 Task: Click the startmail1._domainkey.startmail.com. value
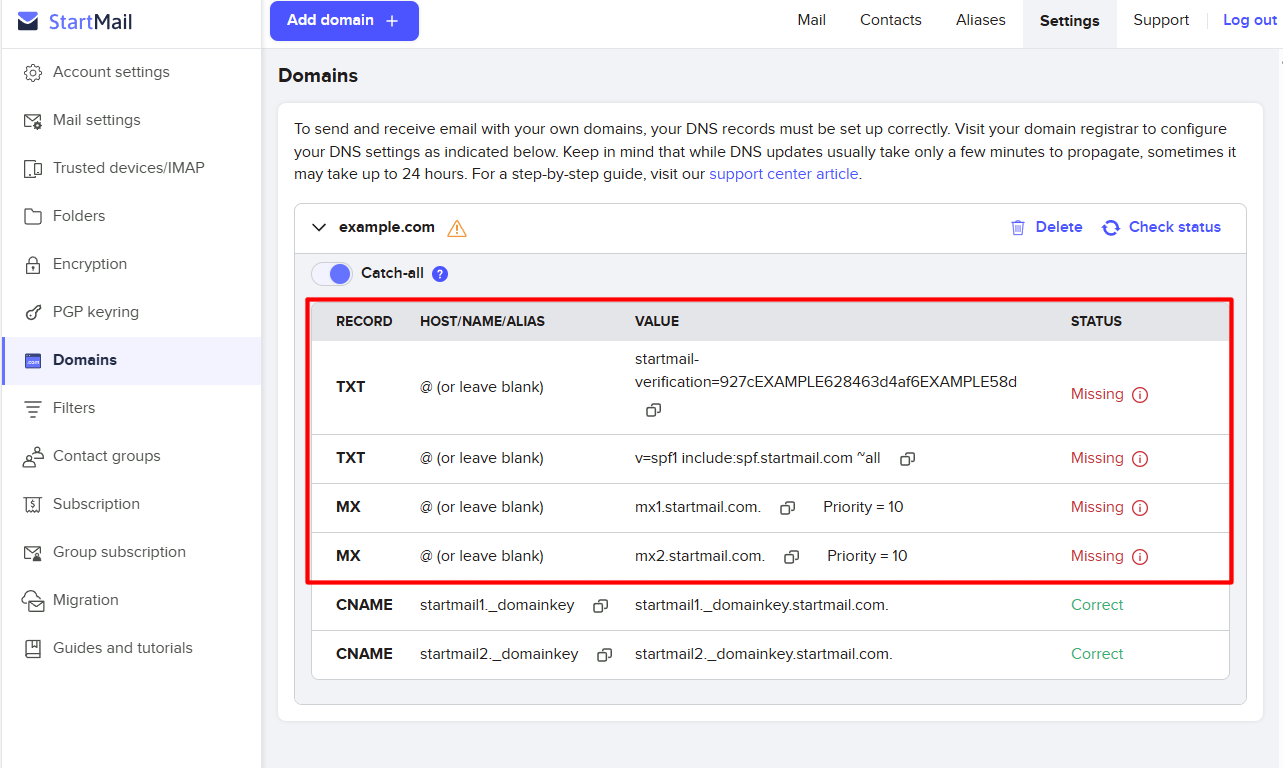point(761,605)
